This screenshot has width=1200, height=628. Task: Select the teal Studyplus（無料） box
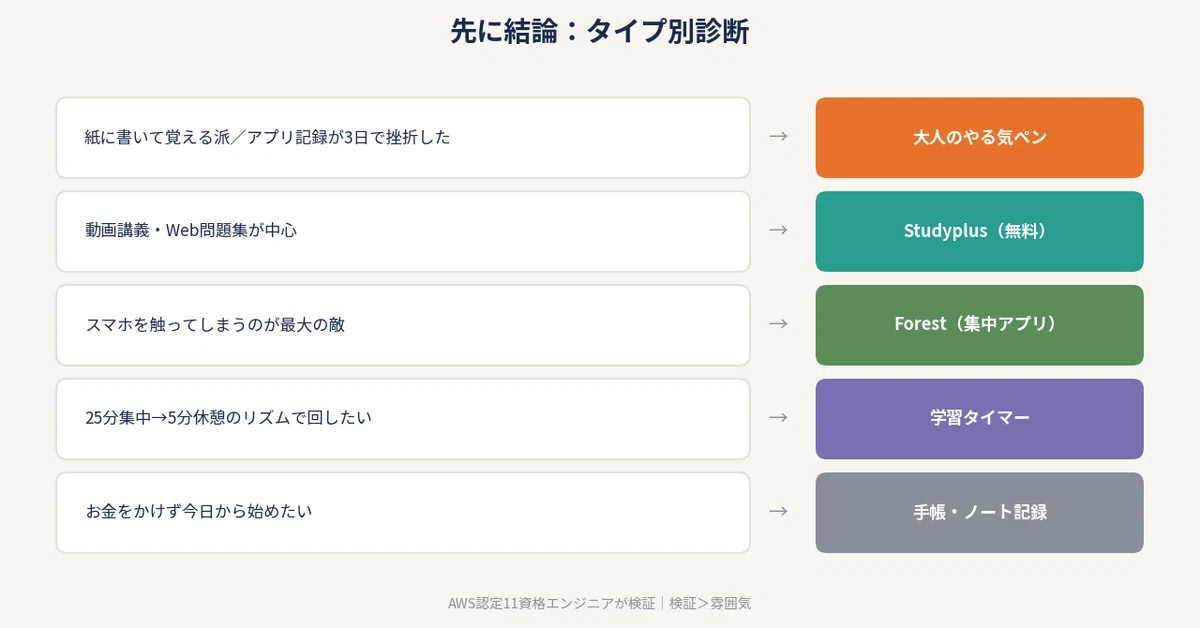click(979, 231)
